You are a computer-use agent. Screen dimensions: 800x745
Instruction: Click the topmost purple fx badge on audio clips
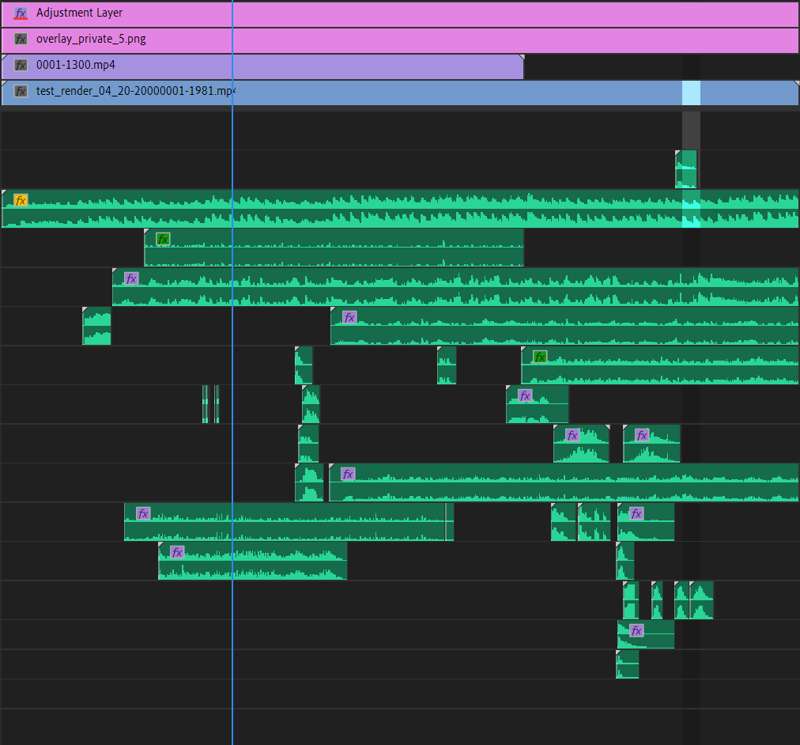[x=132, y=279]
